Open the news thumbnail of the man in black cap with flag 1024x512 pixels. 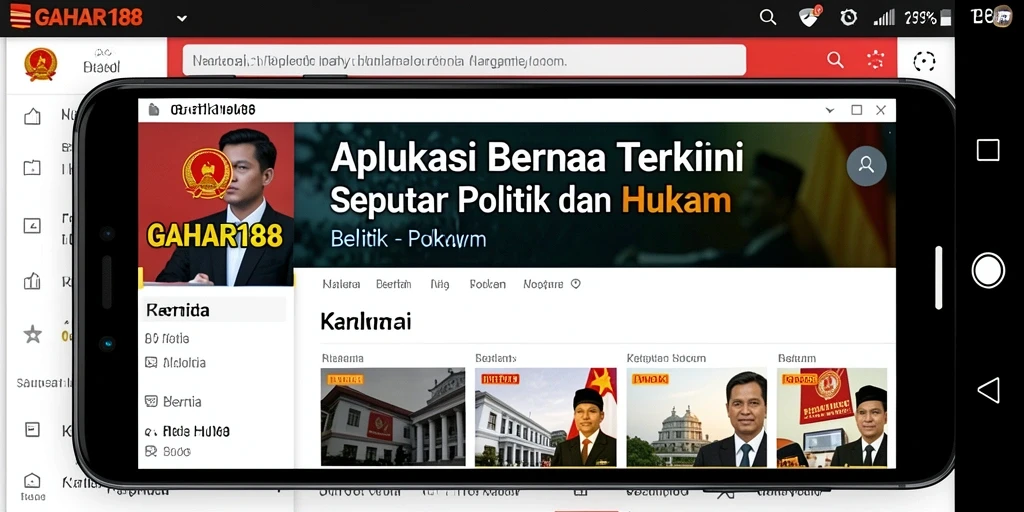[x=545, y=417]
